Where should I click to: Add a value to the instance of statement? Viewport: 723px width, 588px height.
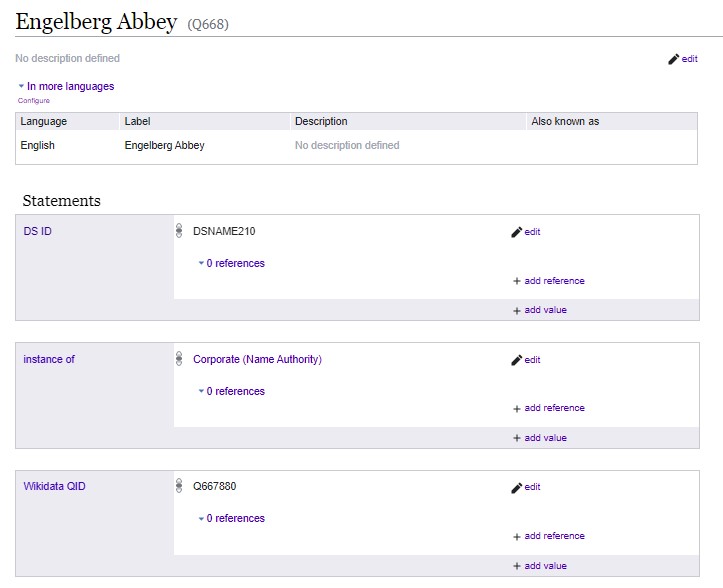540,438
